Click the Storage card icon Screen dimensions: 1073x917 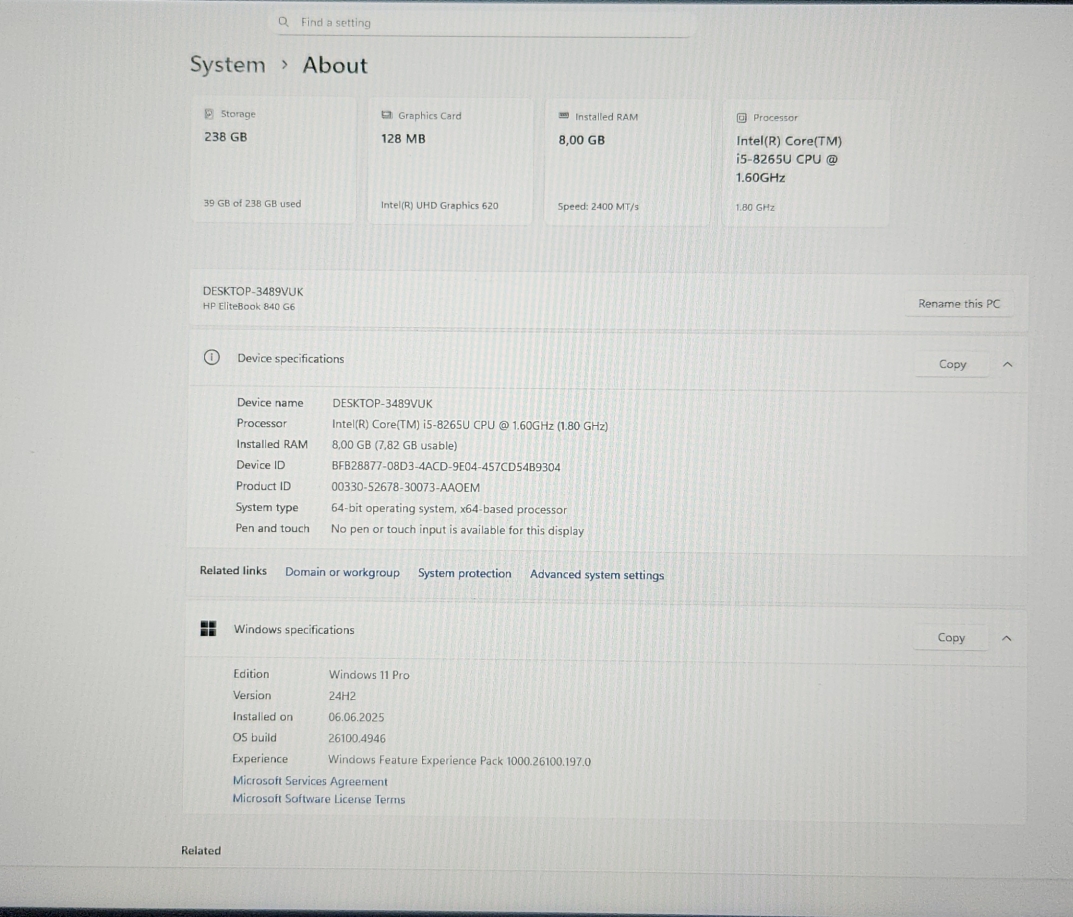pyautogui.click(x=209, y=114)
